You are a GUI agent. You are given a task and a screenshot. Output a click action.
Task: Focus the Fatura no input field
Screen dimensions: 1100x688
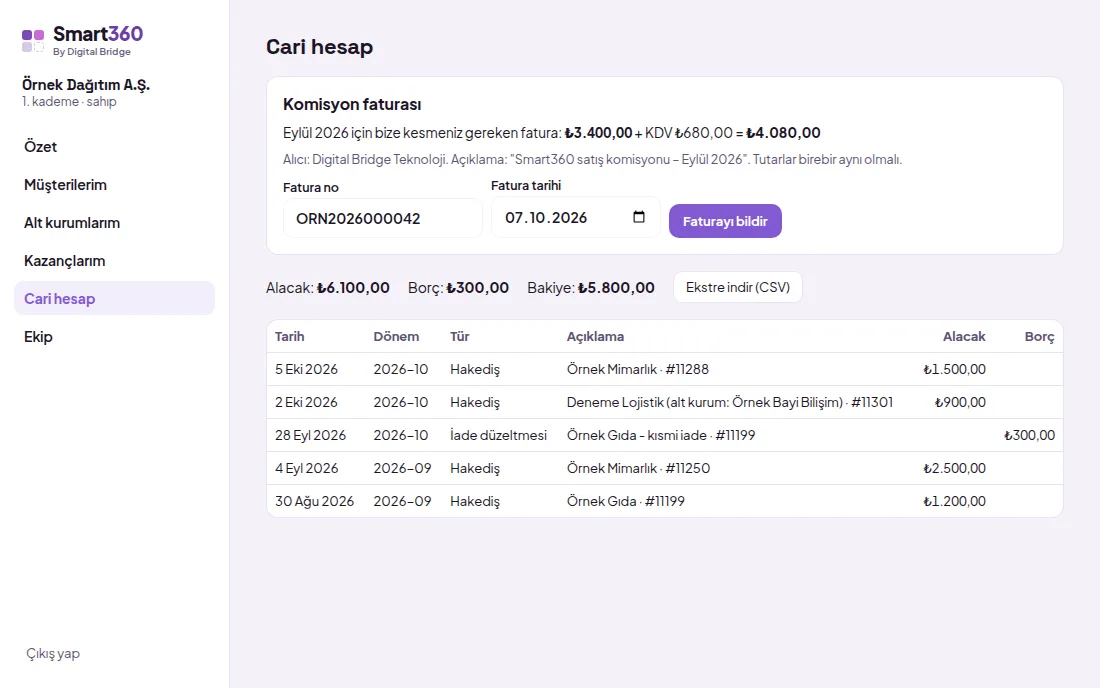382,218
